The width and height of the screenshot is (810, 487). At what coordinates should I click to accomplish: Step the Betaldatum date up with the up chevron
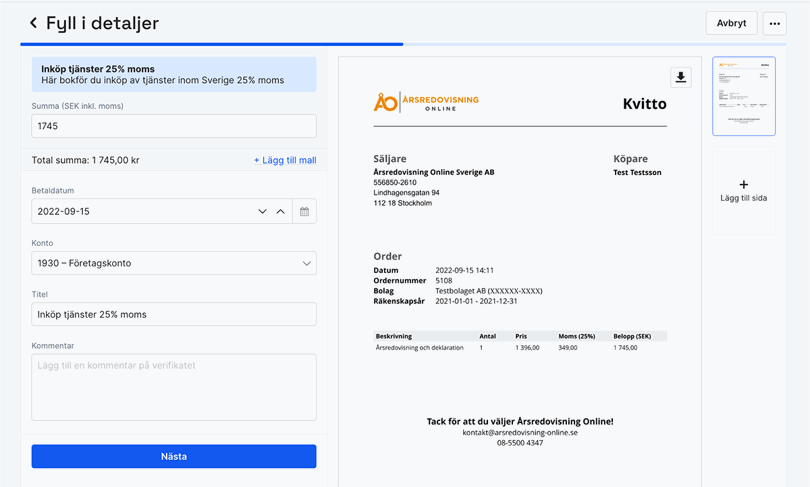281,212
